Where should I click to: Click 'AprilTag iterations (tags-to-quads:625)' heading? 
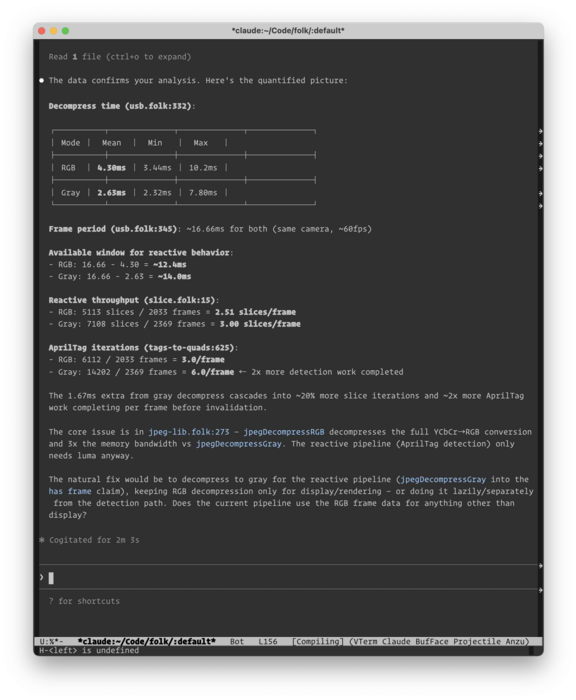pos(142,347)
